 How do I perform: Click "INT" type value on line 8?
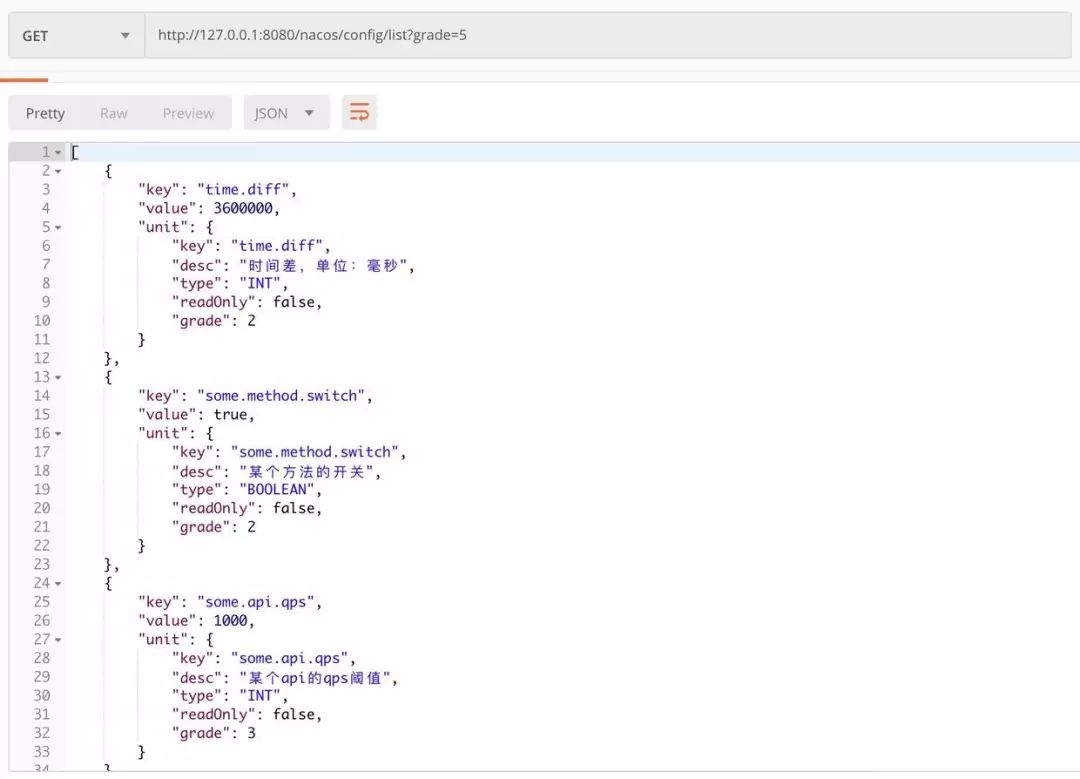[260, 283]
